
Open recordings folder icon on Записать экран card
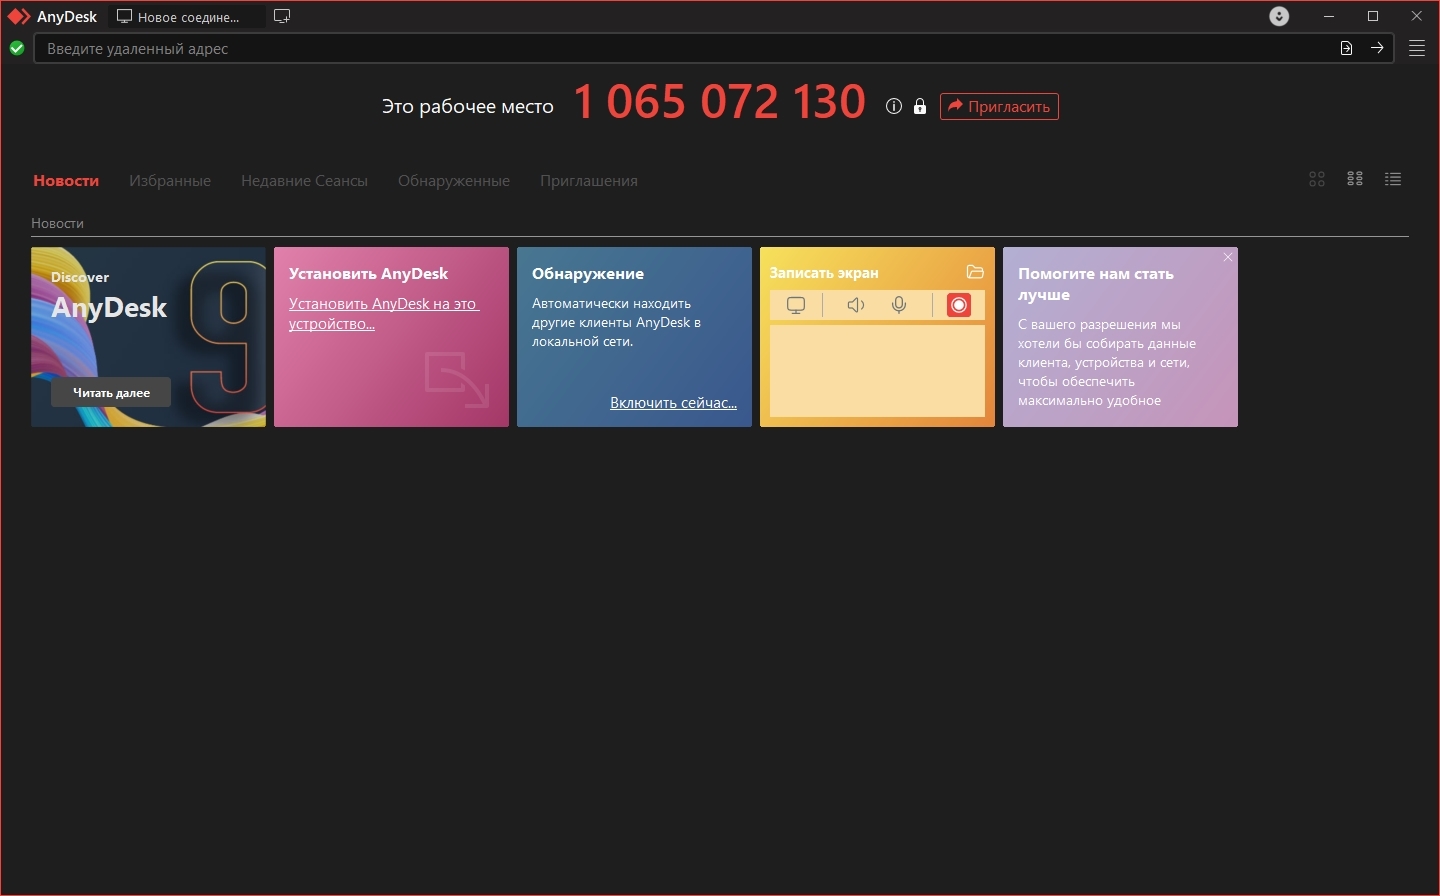pyautogui.click(x=975, y=272)
